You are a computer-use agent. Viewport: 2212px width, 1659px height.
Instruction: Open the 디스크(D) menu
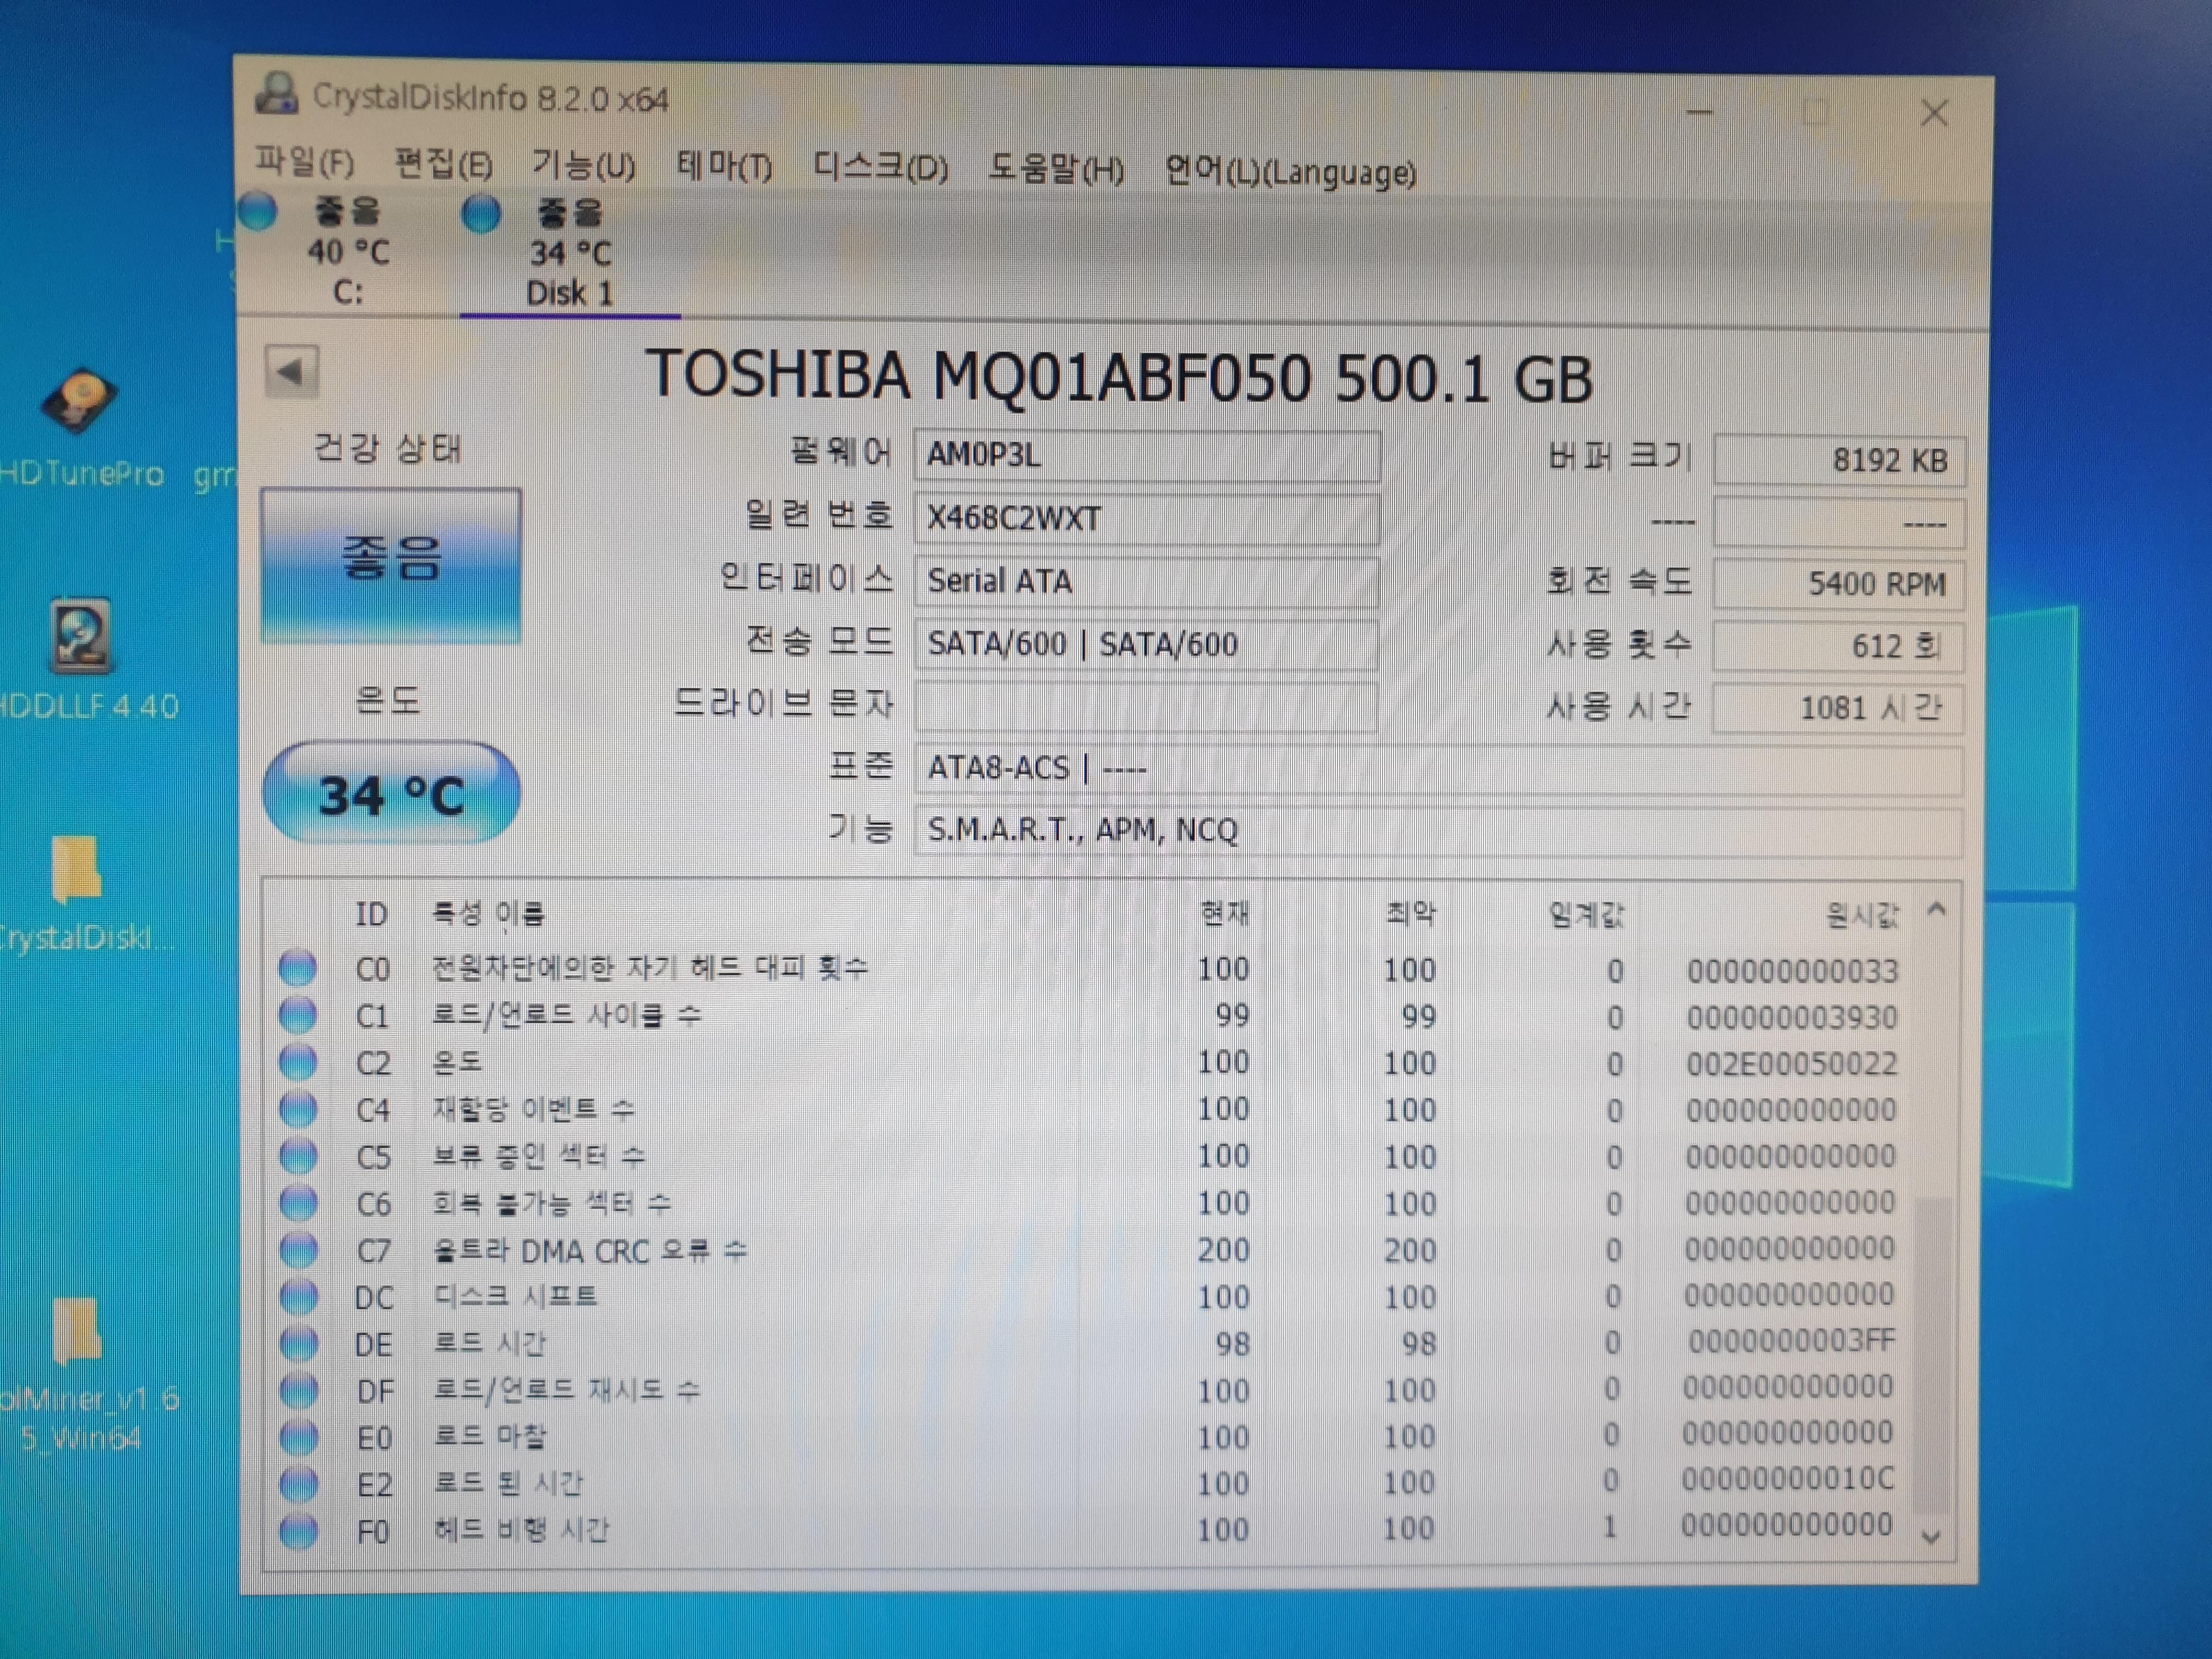pos(880,167)
